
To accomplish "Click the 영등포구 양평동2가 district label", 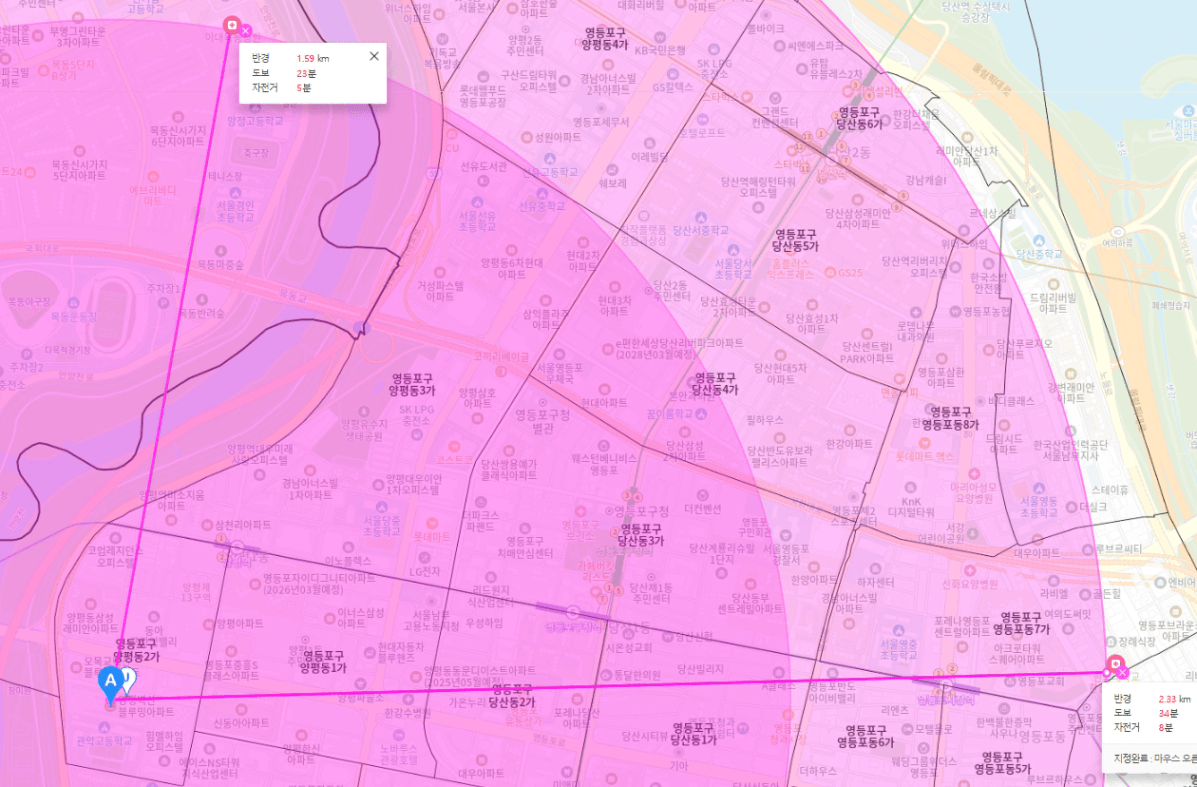I will pyautogui.click(x=136, y=650).
